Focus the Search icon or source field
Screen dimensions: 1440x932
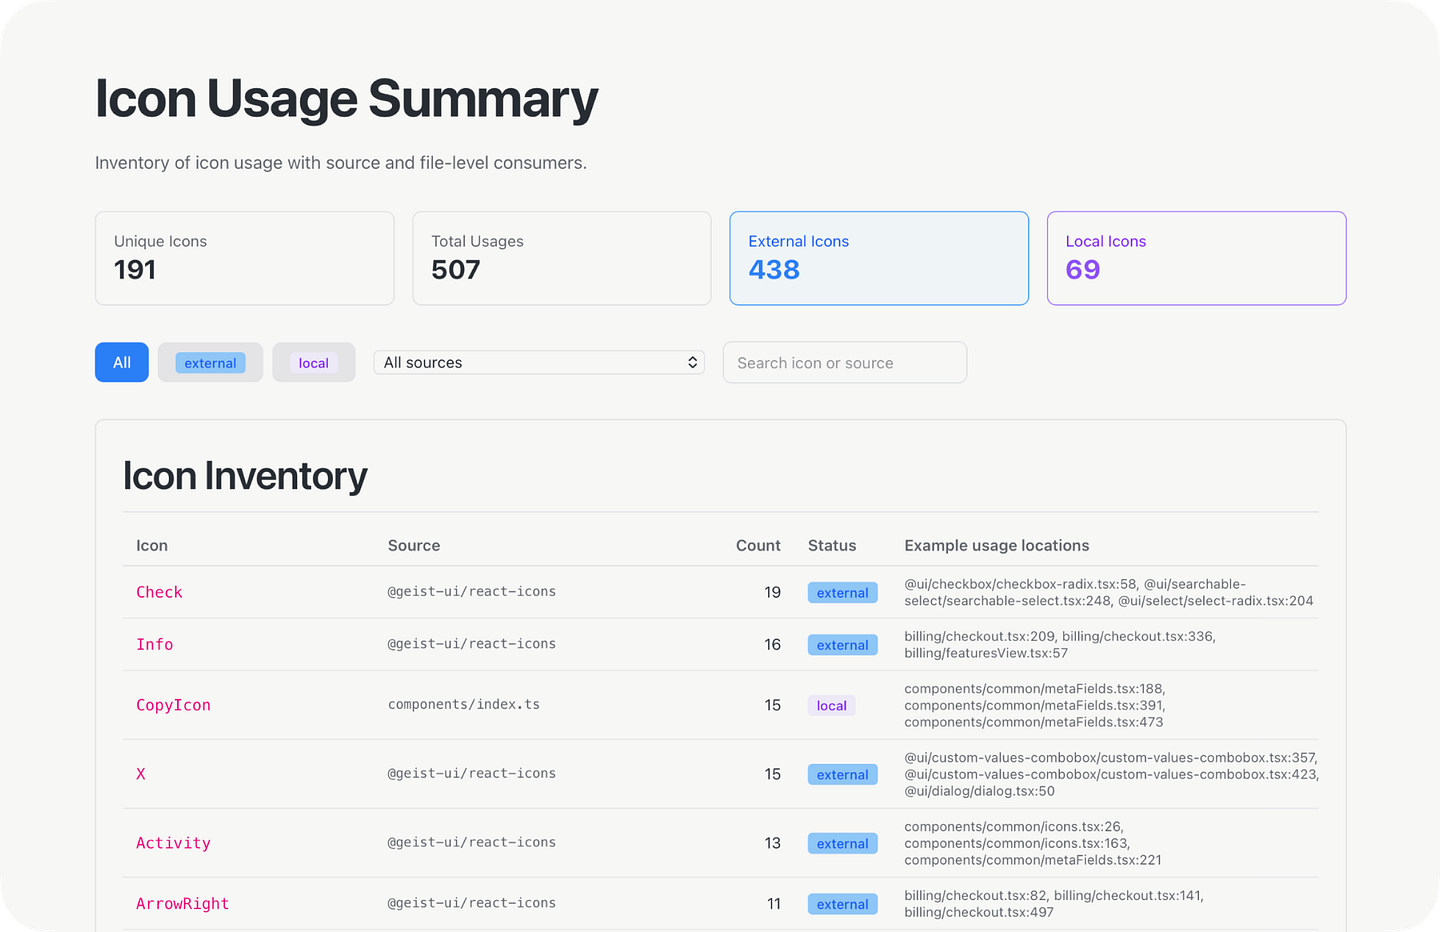[845, 362]
